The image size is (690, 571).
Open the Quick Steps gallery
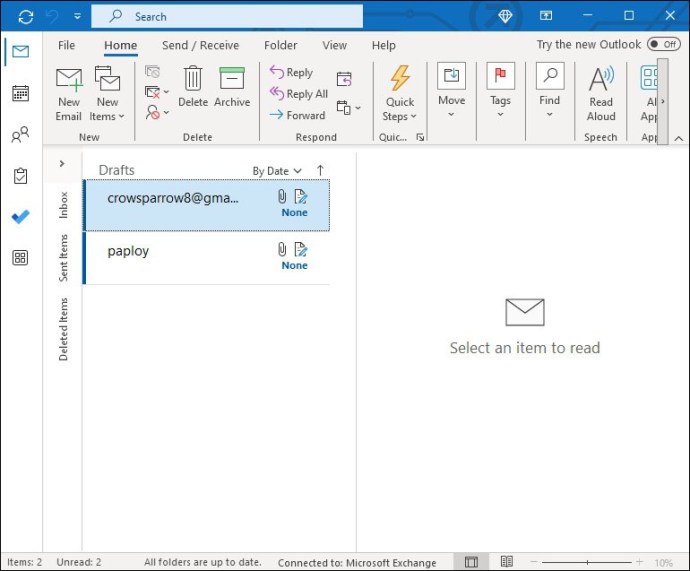(x=400, y=94)
